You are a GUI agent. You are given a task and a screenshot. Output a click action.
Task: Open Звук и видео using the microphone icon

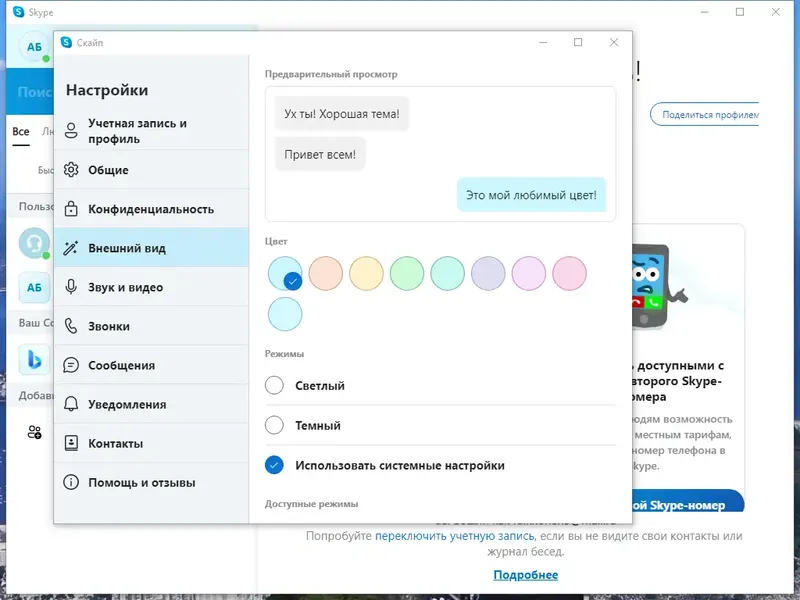pyautogui.click(x=70, y=286)
